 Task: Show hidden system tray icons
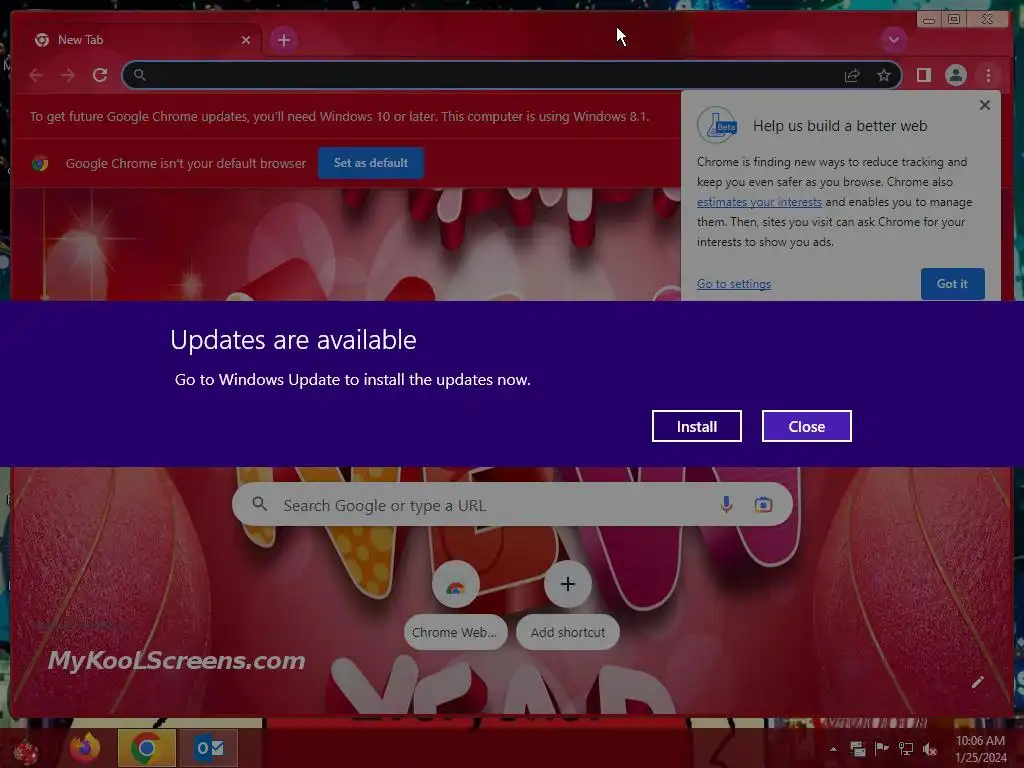click(x=833, y=749)
